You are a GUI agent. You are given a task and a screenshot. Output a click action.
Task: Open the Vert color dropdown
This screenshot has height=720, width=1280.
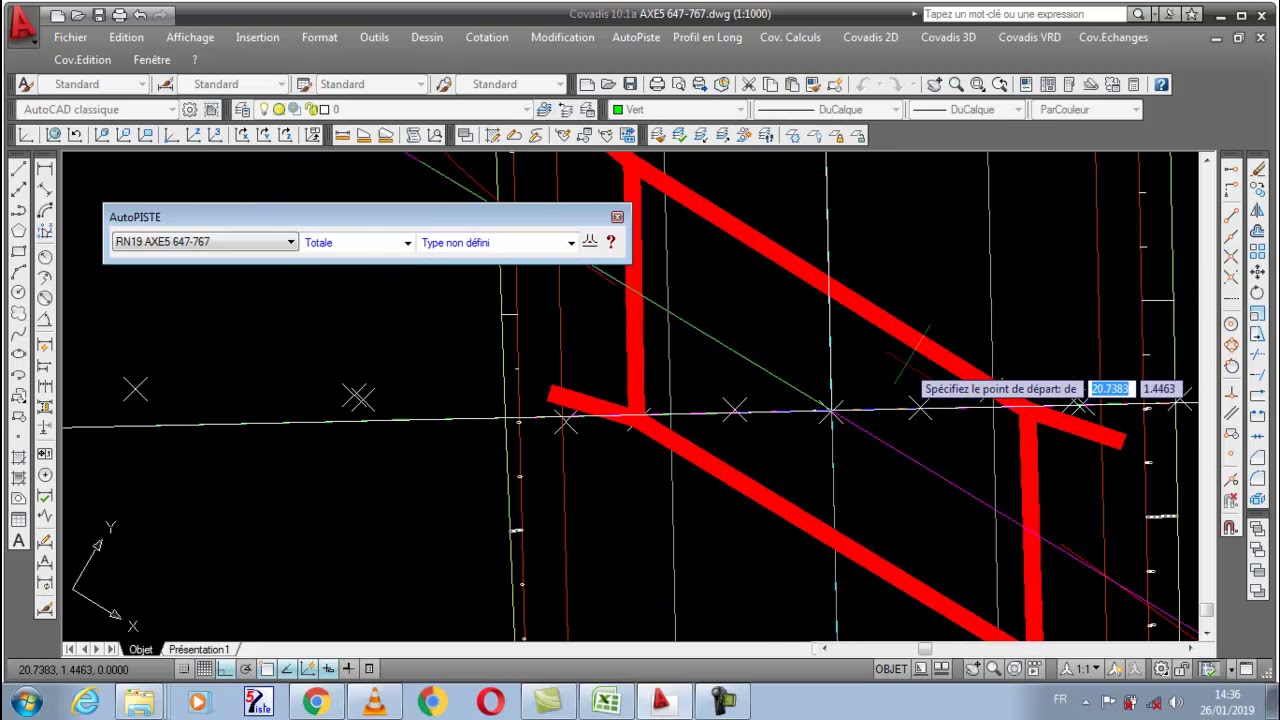678,110
